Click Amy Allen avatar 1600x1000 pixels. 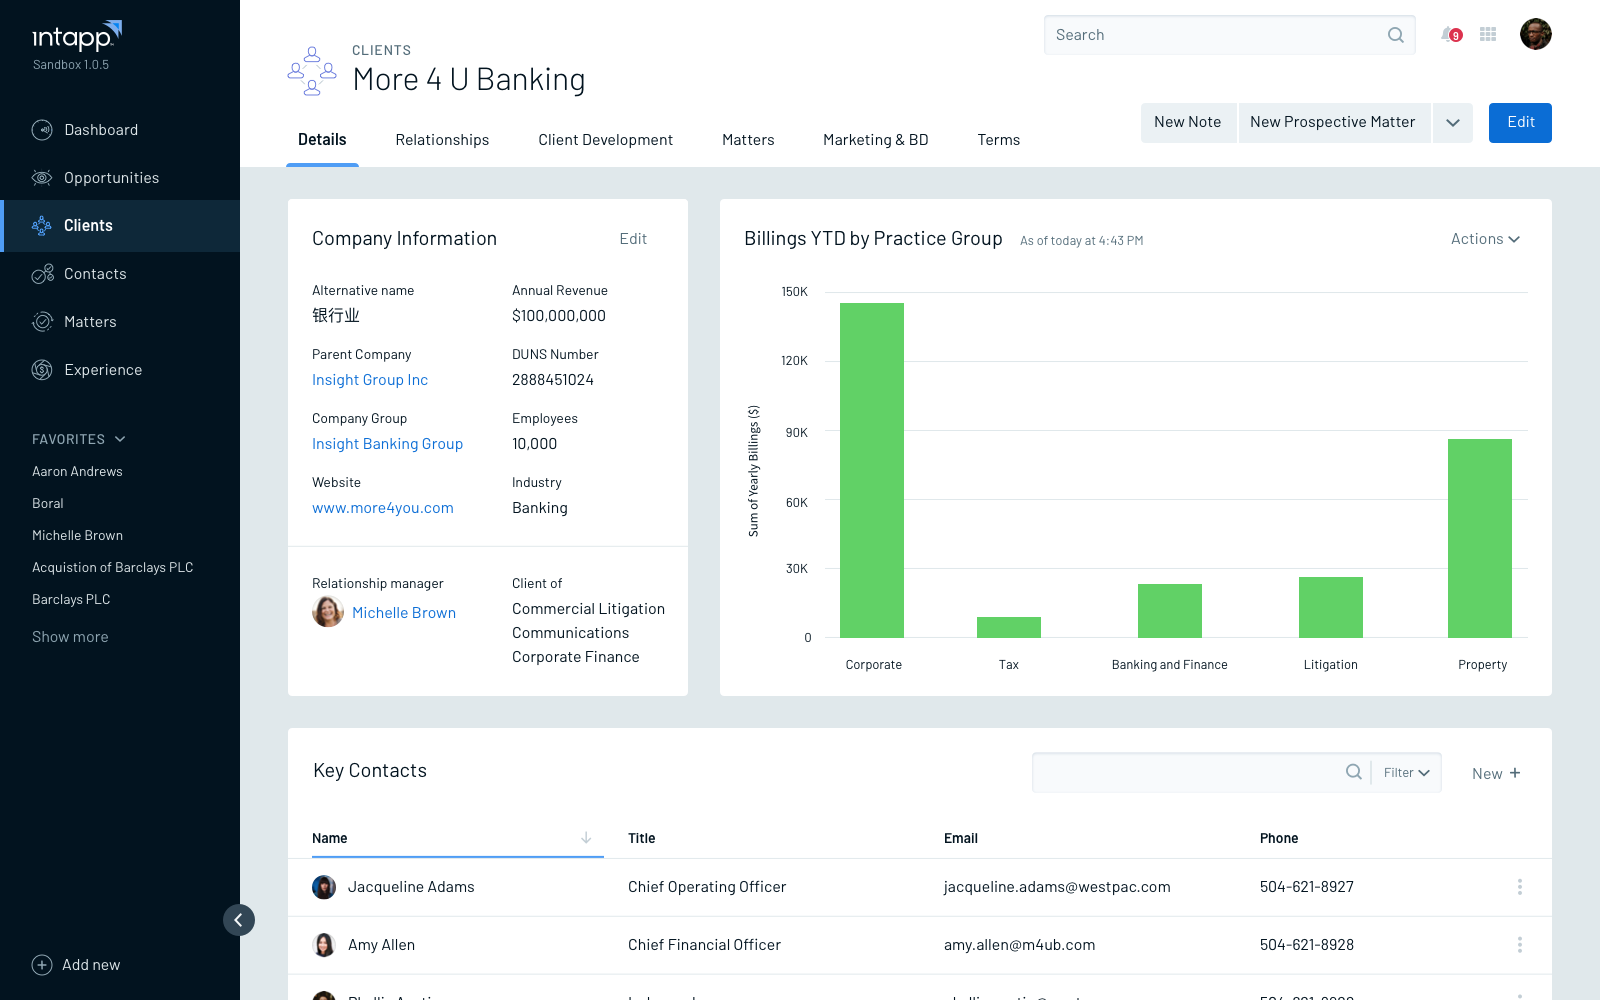click(324, 945)
